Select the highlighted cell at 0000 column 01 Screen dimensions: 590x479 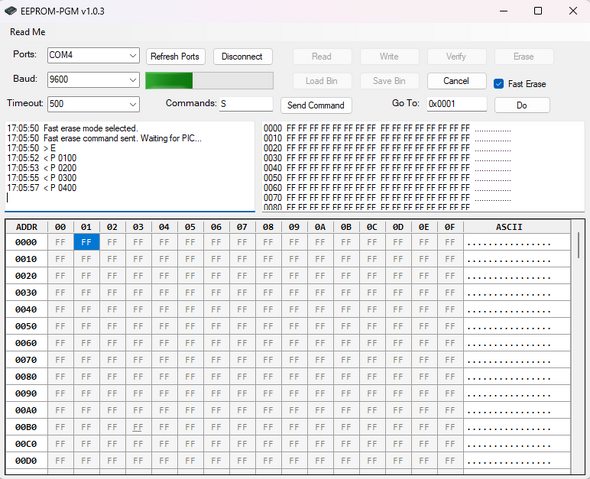click(x=87, y=242)
